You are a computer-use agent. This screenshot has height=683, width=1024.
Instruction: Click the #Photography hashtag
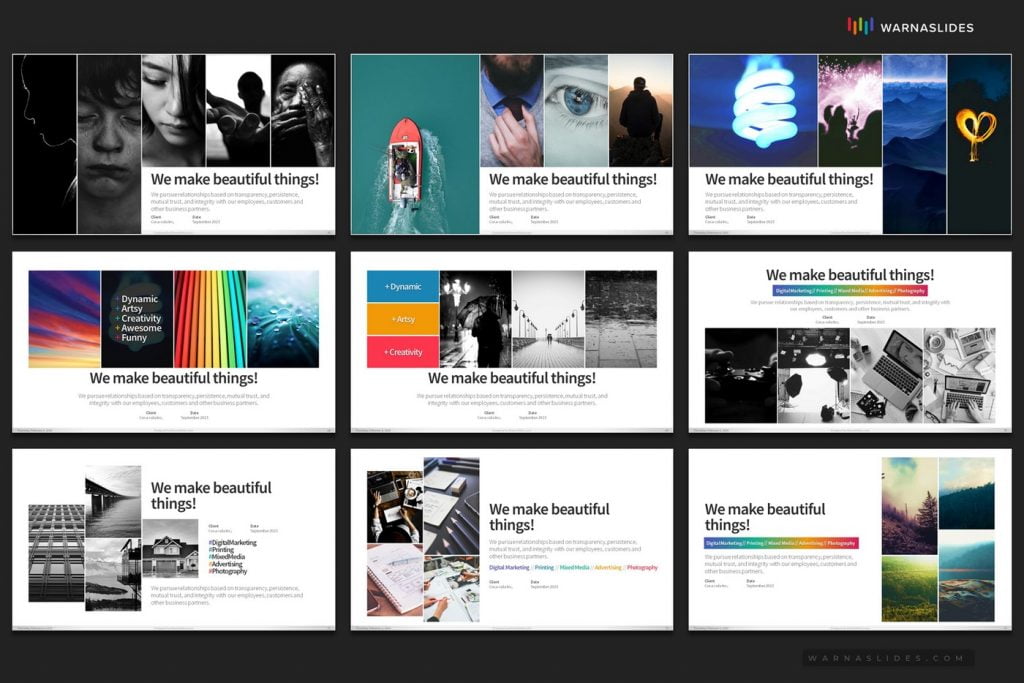[229, 571]
